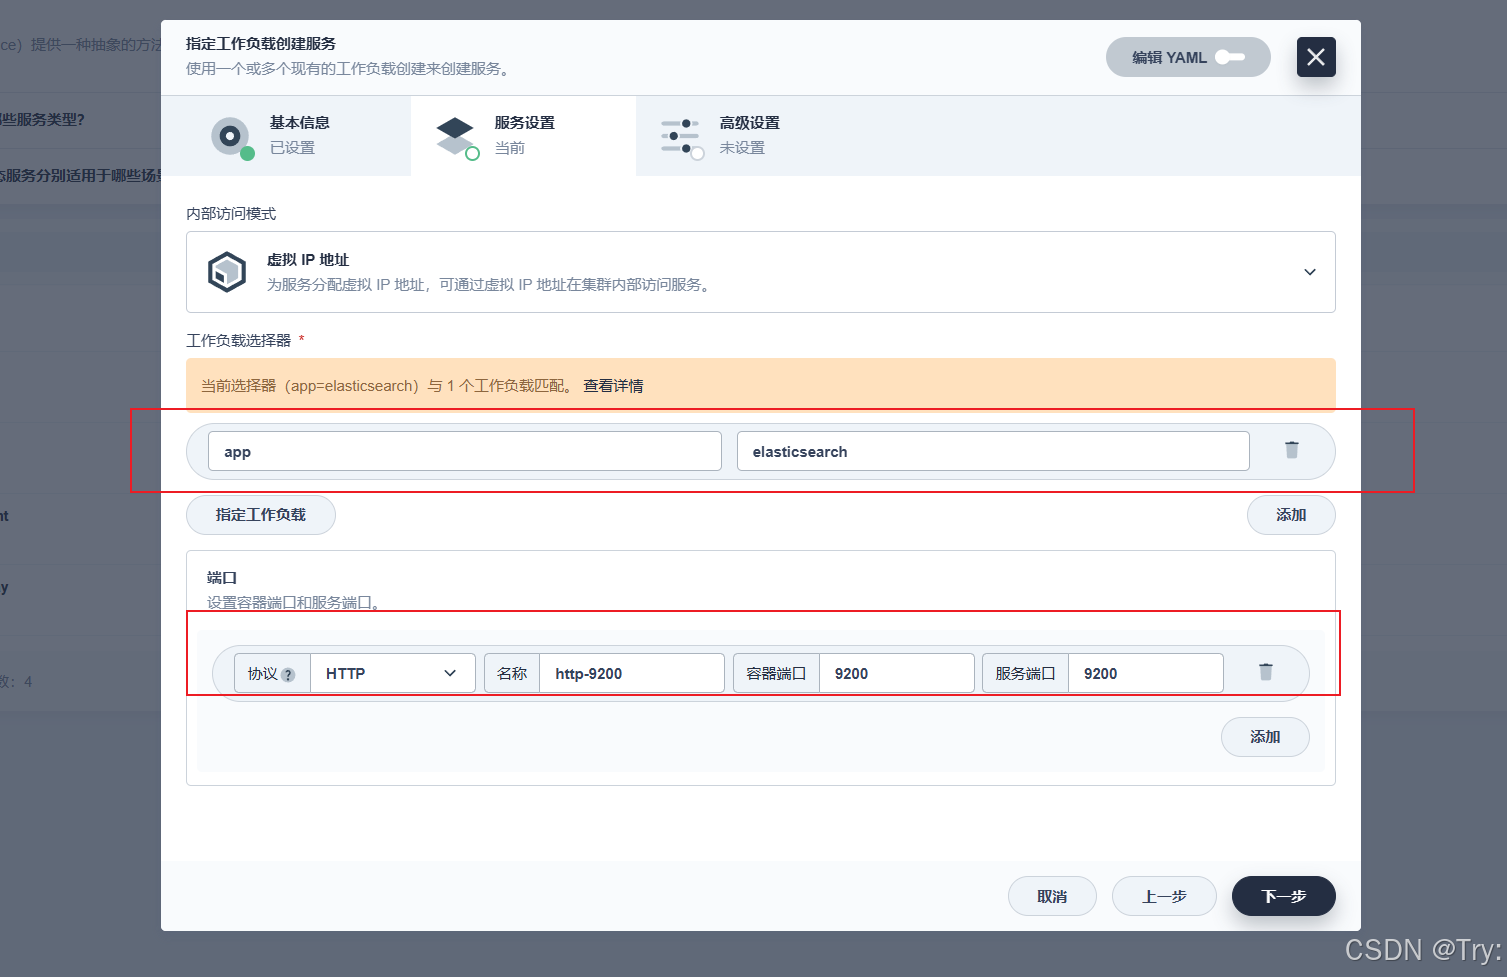The width and height of the screenshot is (1507, 977).
Task: Open the 基本信息 step tab
Action: [286, 136]
